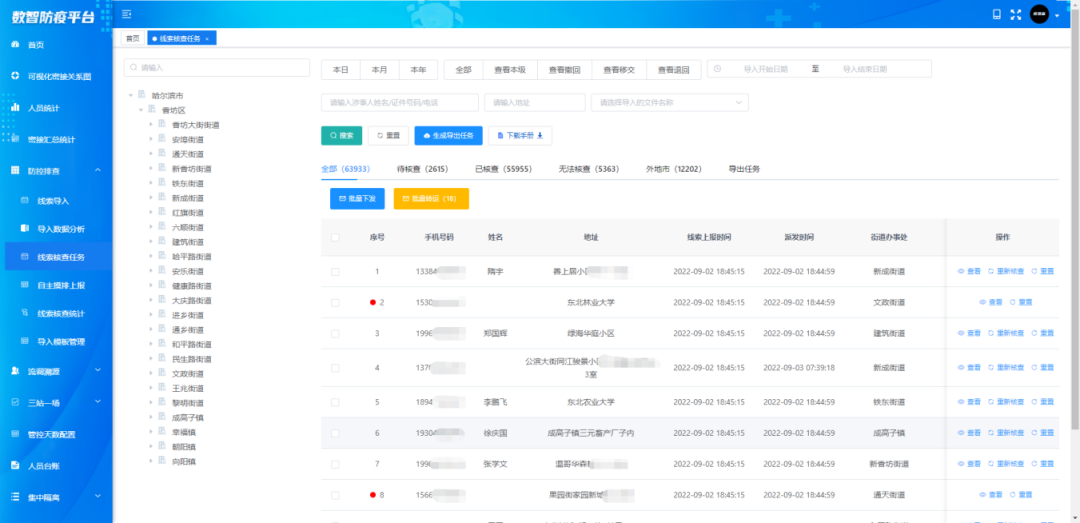The image size is (1080, 523).
Task: Open 可视化密接关系图 in sidebar
Action: click(15, 76)
